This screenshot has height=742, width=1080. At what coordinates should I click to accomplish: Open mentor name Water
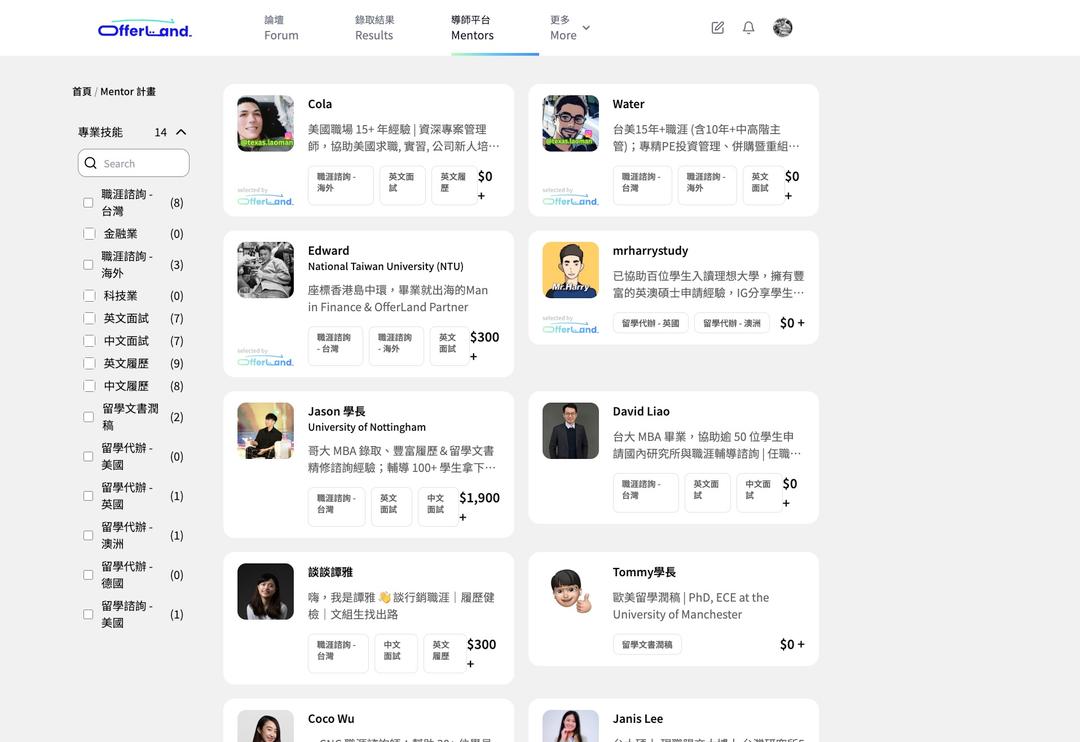[x=628, y=104]
